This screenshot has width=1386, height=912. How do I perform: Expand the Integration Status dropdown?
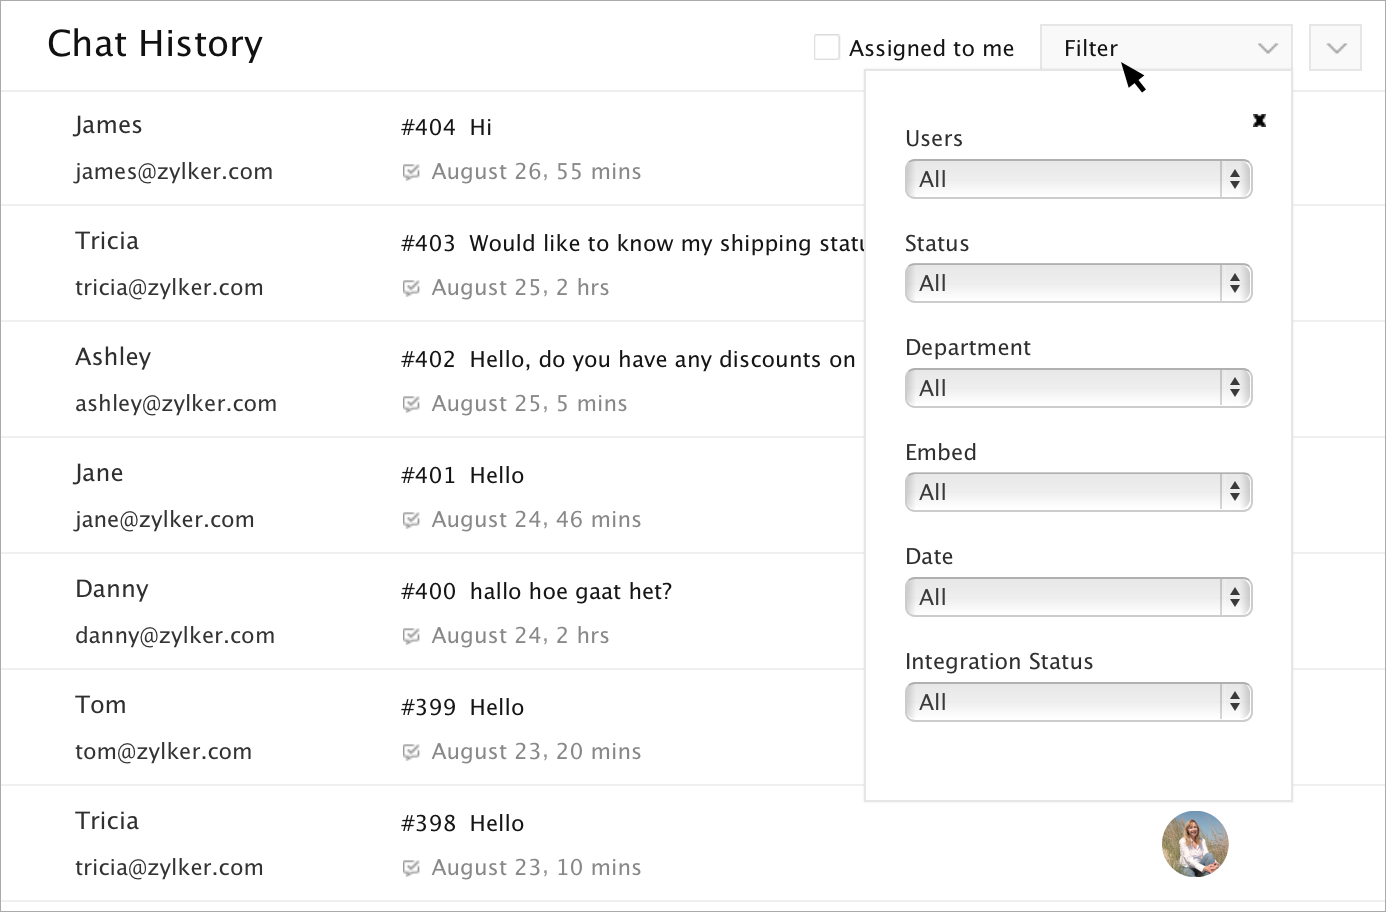[1078, 702]
